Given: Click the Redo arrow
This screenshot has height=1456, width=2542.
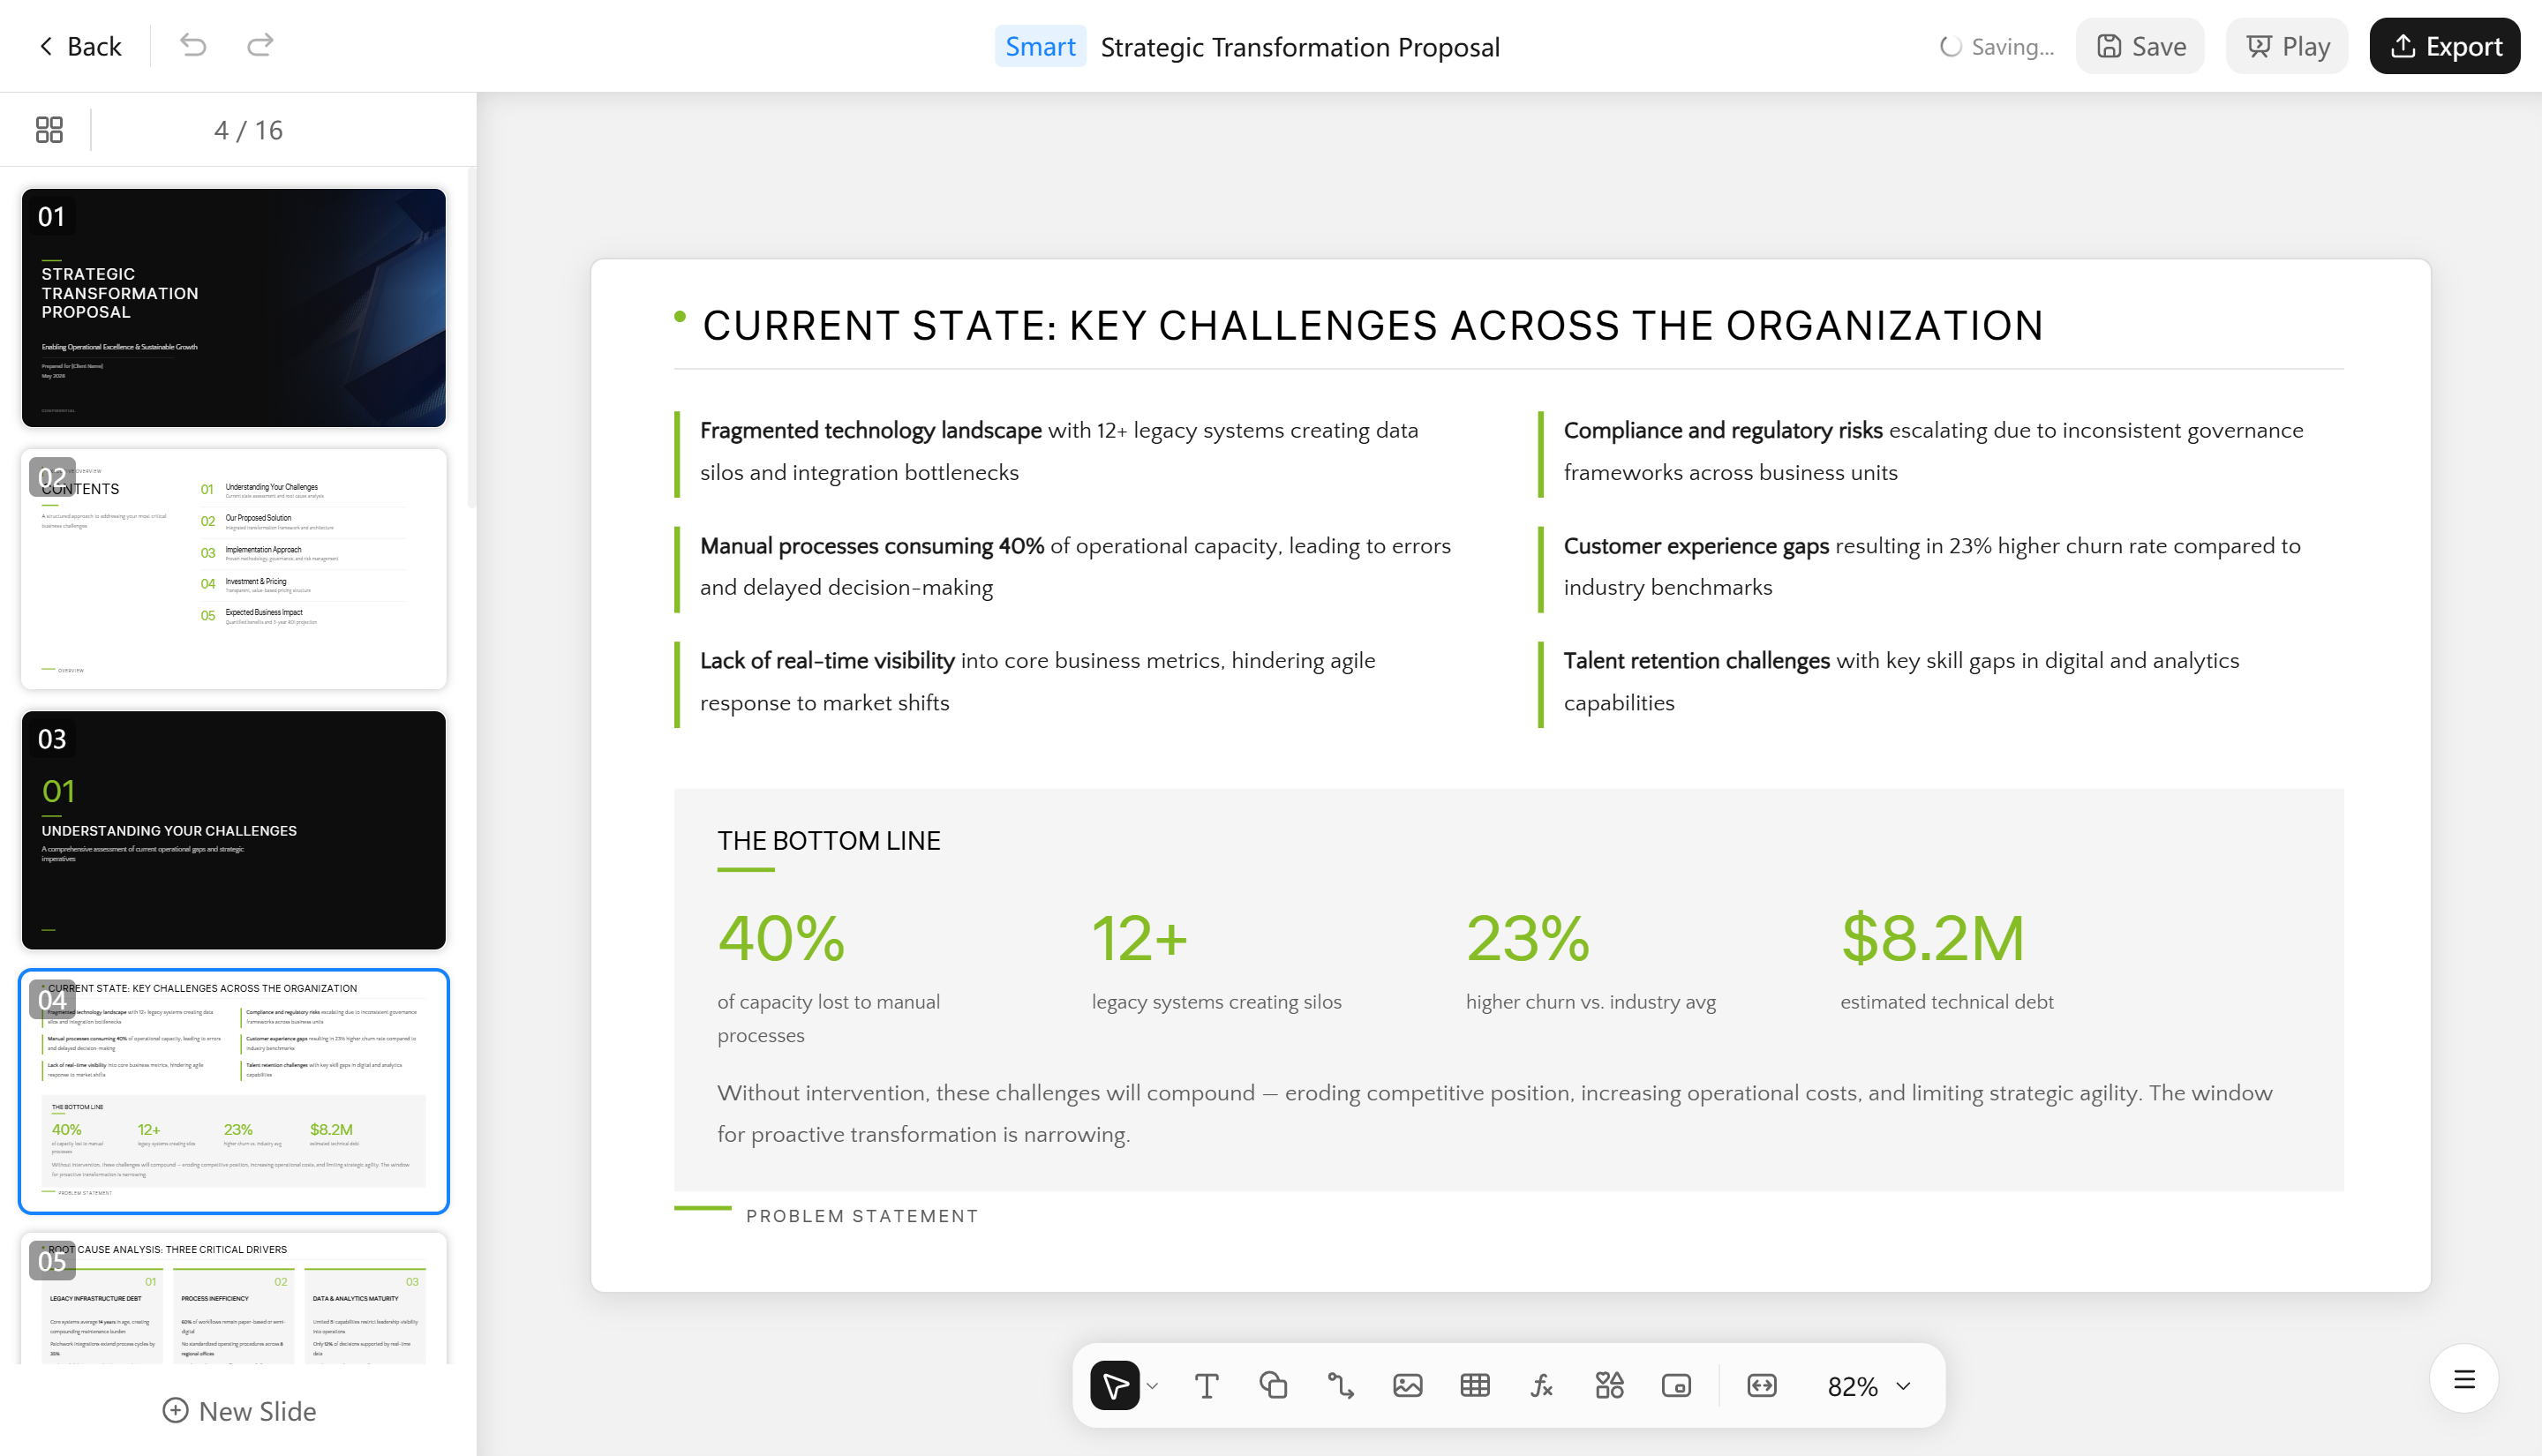Looking at the screenshot, I should click(x=260, y=45).
